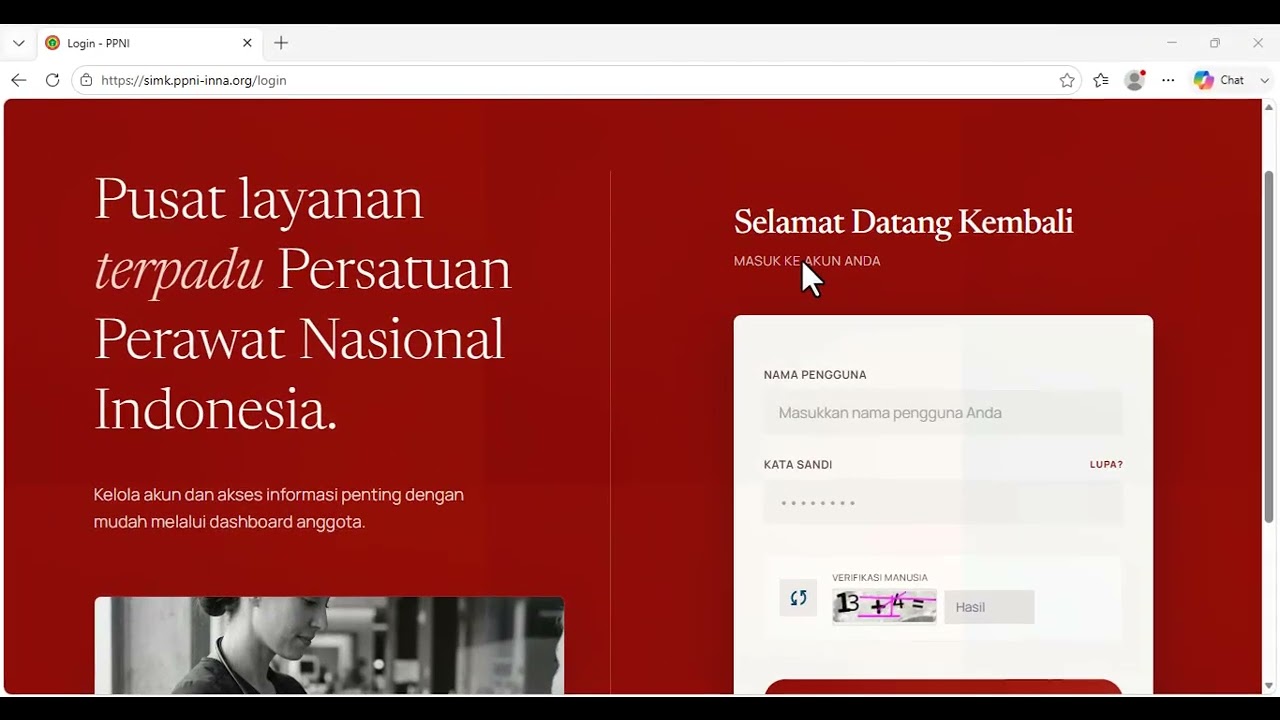Open the browser settings ellipsis menu
Image resolution: width=1280 pixels, height=720 pixels.
(1168, 80)
